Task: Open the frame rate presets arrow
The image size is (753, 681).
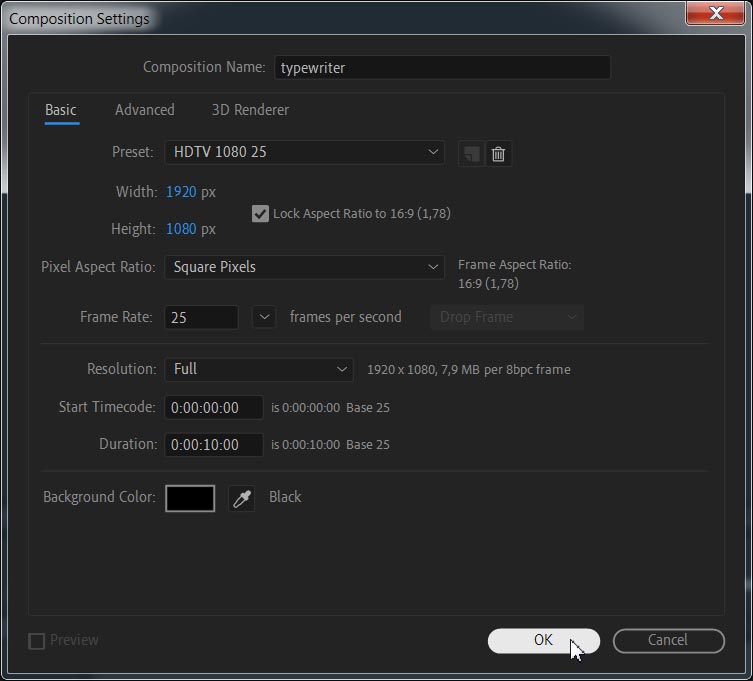Action: (x=264, y=317)
